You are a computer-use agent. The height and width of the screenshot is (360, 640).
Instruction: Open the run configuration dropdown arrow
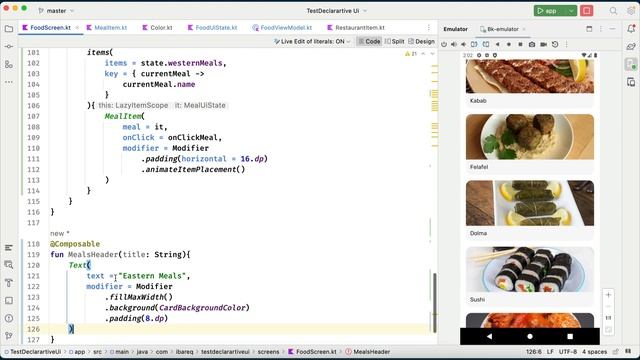pyautogui.click(x=571, y=11)
